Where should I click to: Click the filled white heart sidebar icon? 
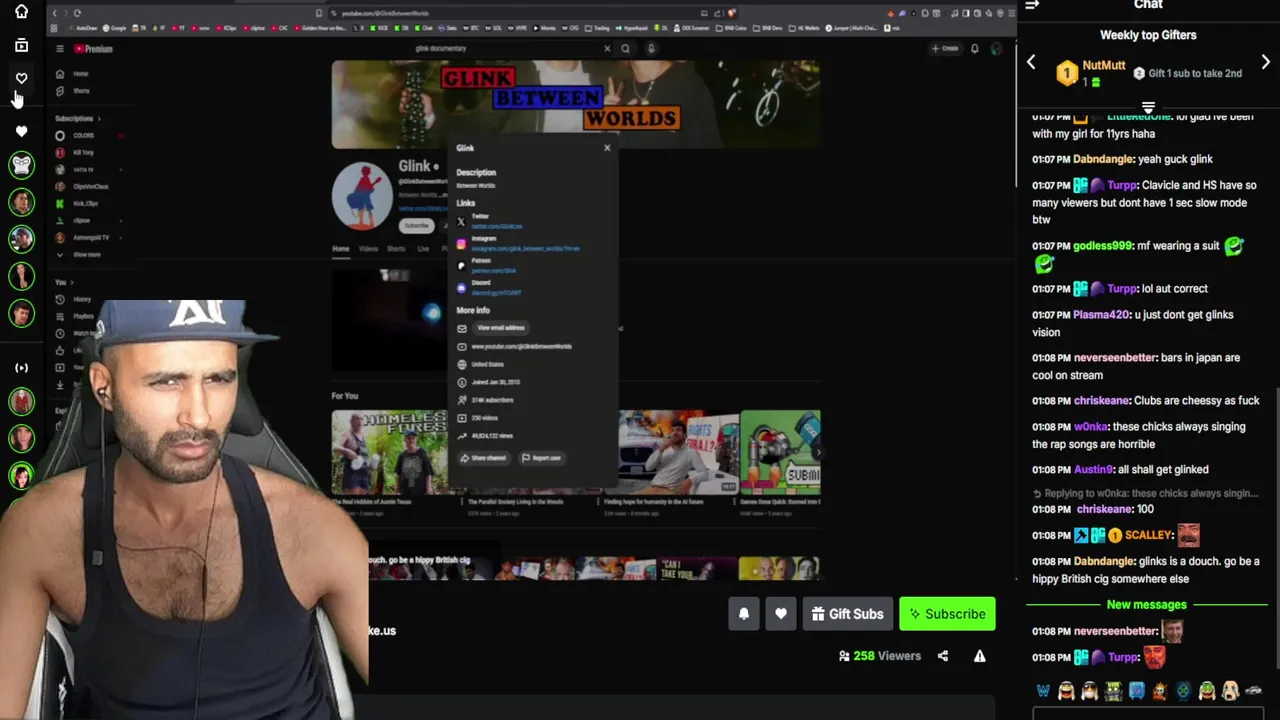(21, 131)
